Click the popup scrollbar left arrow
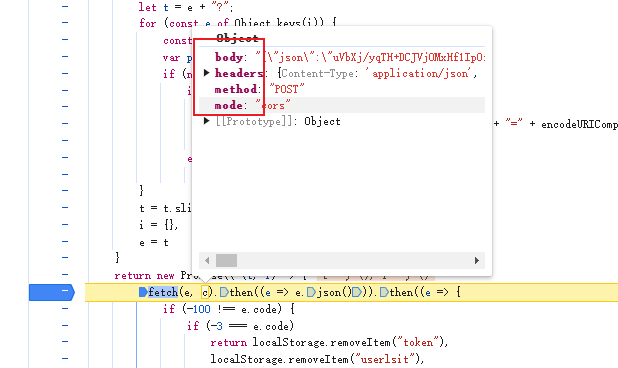This screenshot has height=368, width=618. point(207,260)
